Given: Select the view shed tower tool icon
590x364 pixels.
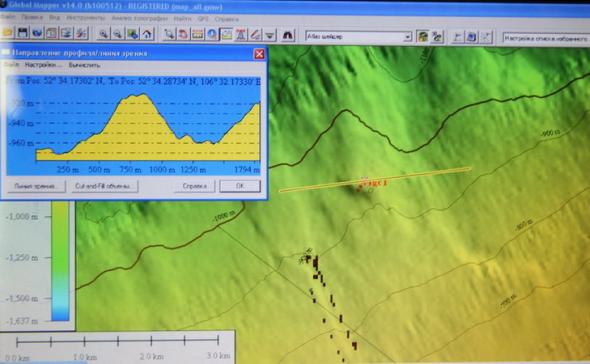Looking at the screenshot, I should click(x=241, y=35).
